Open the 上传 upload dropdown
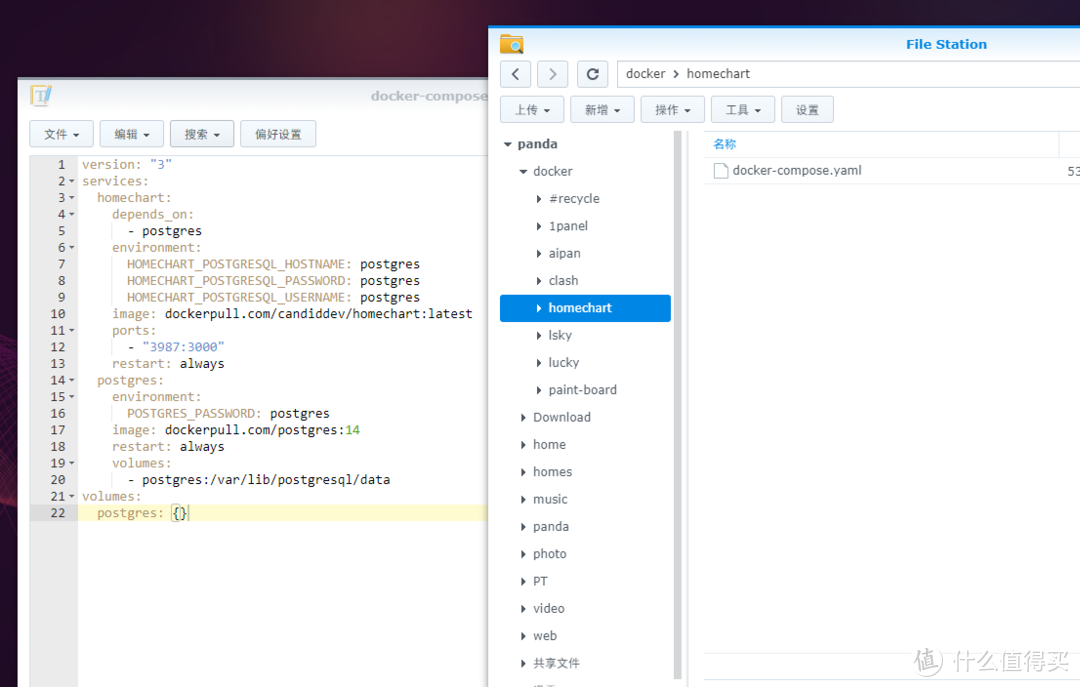1080x687 pixels. pyautogui.click(x=533, y=110)
